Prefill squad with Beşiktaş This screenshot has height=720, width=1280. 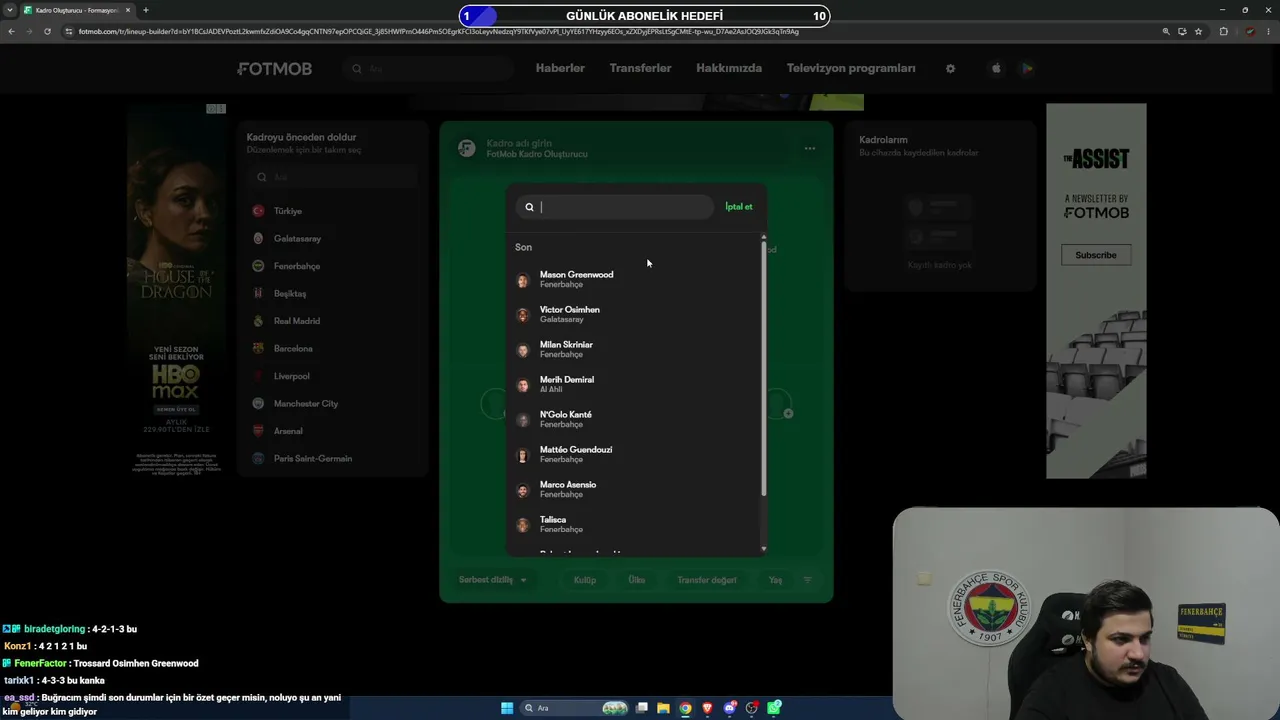(332, 294)
